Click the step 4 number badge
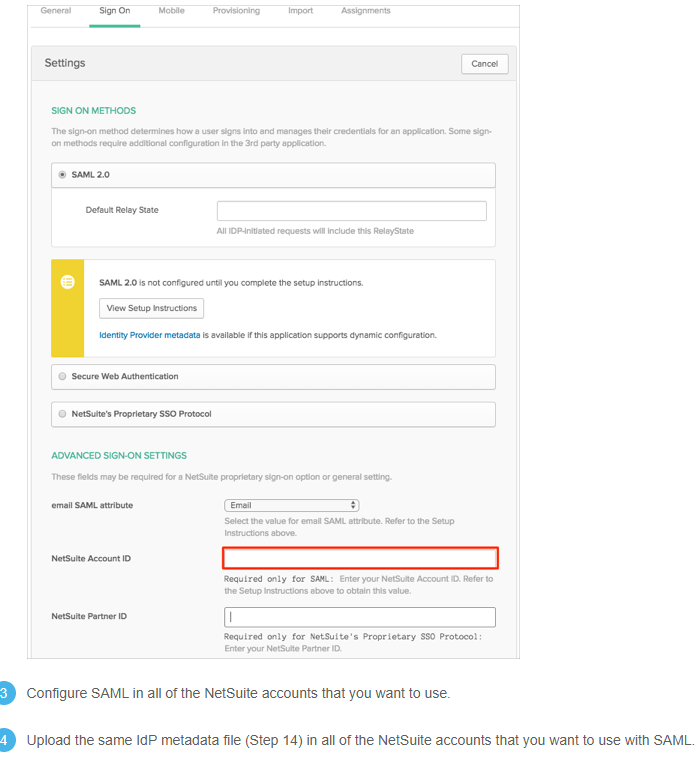This screenshot has width=696, height=767. click(x=5, y=740)
